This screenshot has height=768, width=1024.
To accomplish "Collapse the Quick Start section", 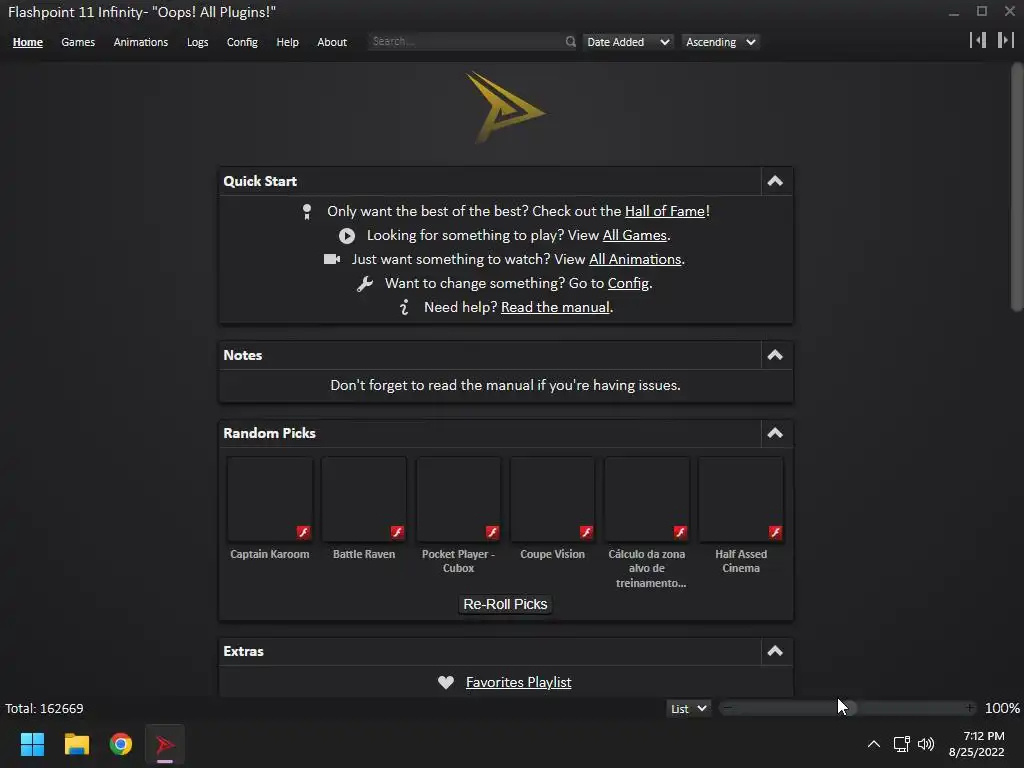I will point(775,182).
